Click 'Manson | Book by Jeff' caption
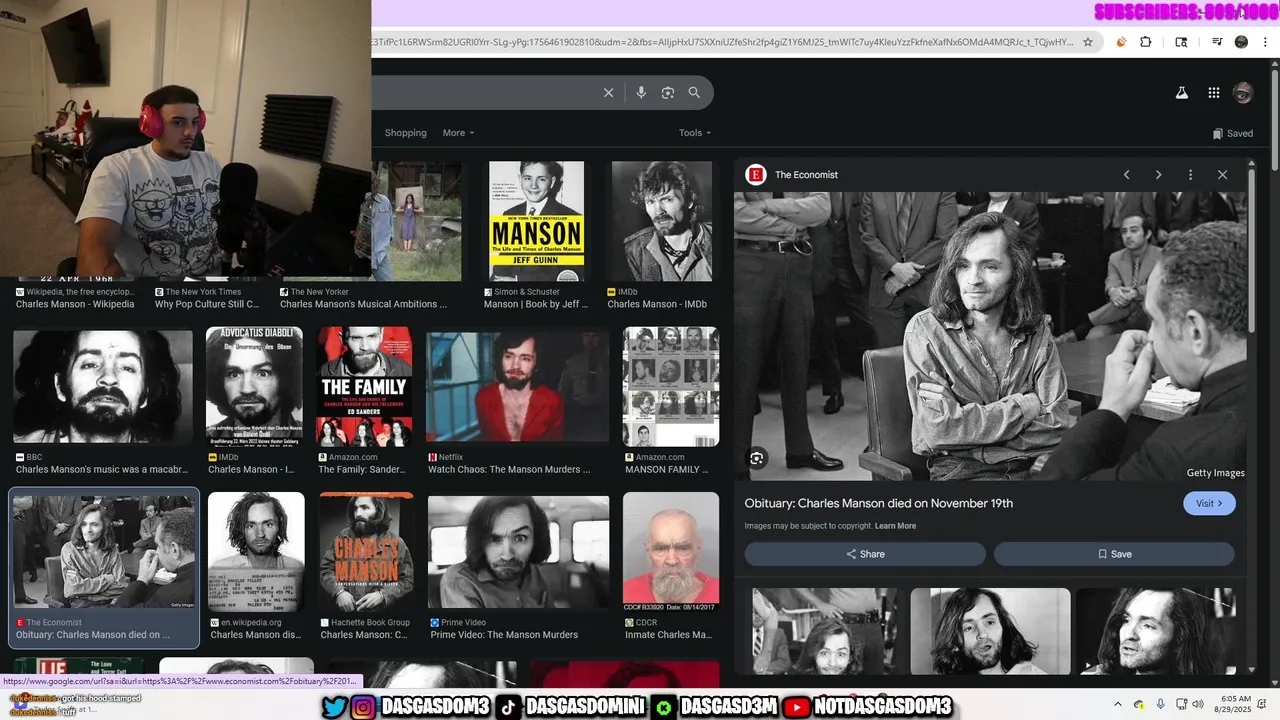 [536, 304]
